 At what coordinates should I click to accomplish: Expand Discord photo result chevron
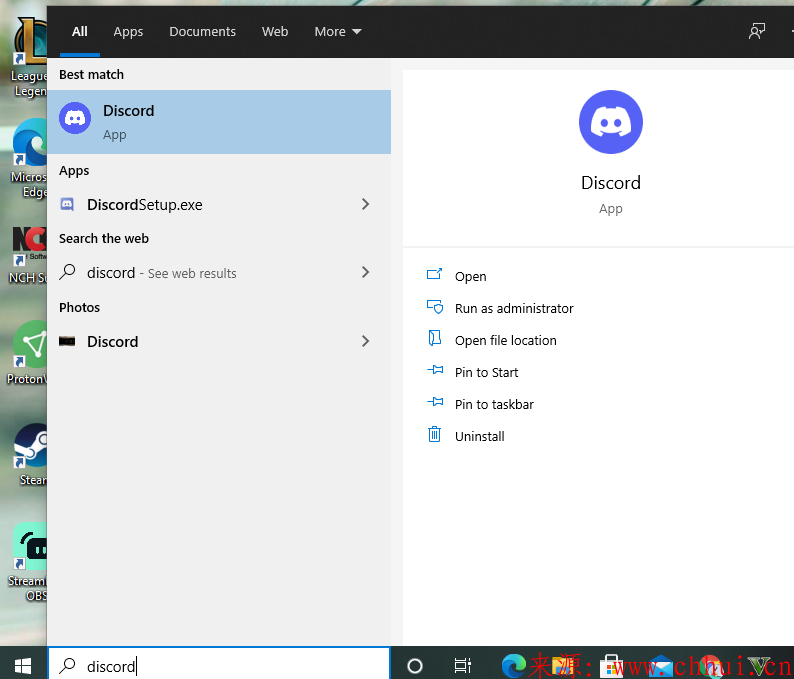click(366, 341)
